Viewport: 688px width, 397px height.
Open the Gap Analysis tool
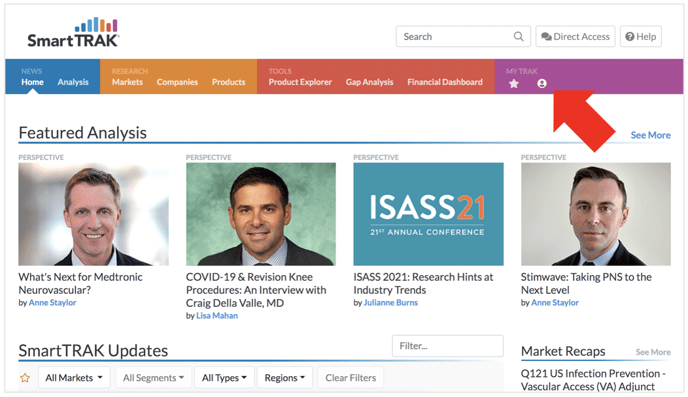[x=369, y=82]
